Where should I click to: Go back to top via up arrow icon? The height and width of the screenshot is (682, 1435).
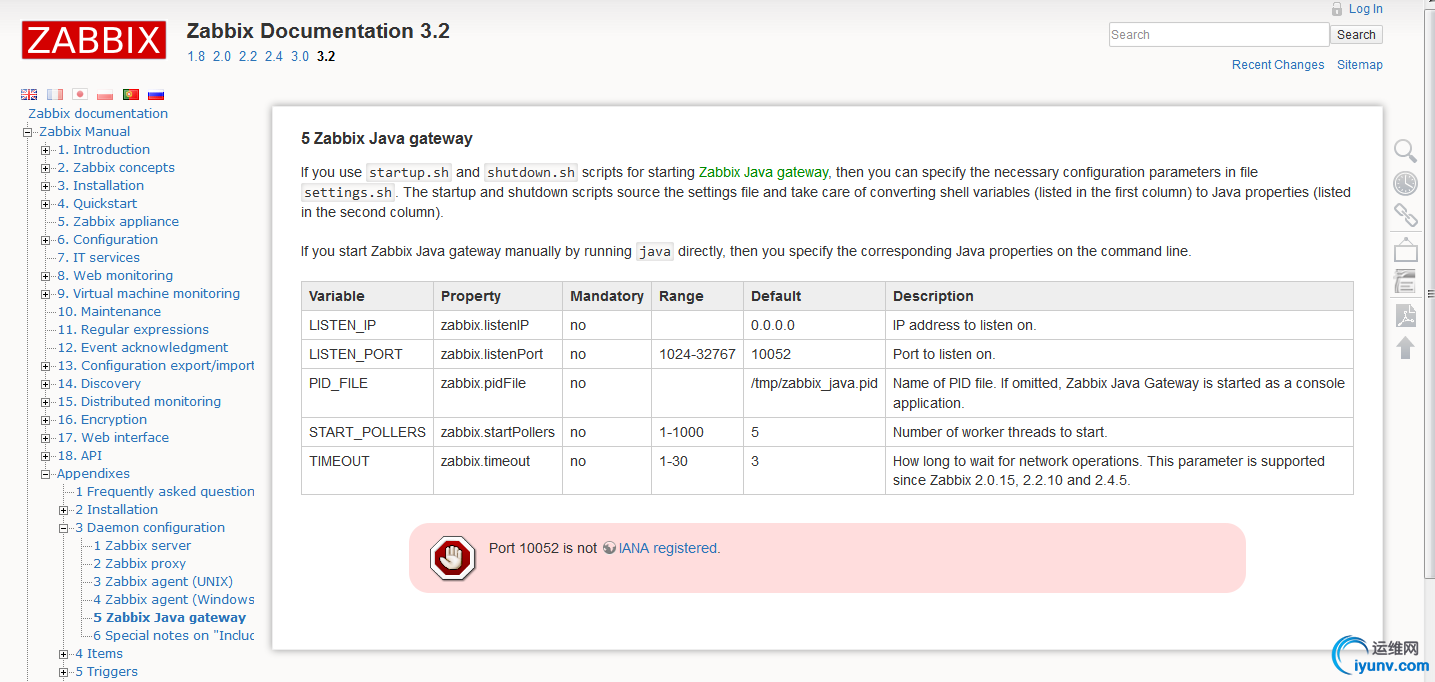1406,348
